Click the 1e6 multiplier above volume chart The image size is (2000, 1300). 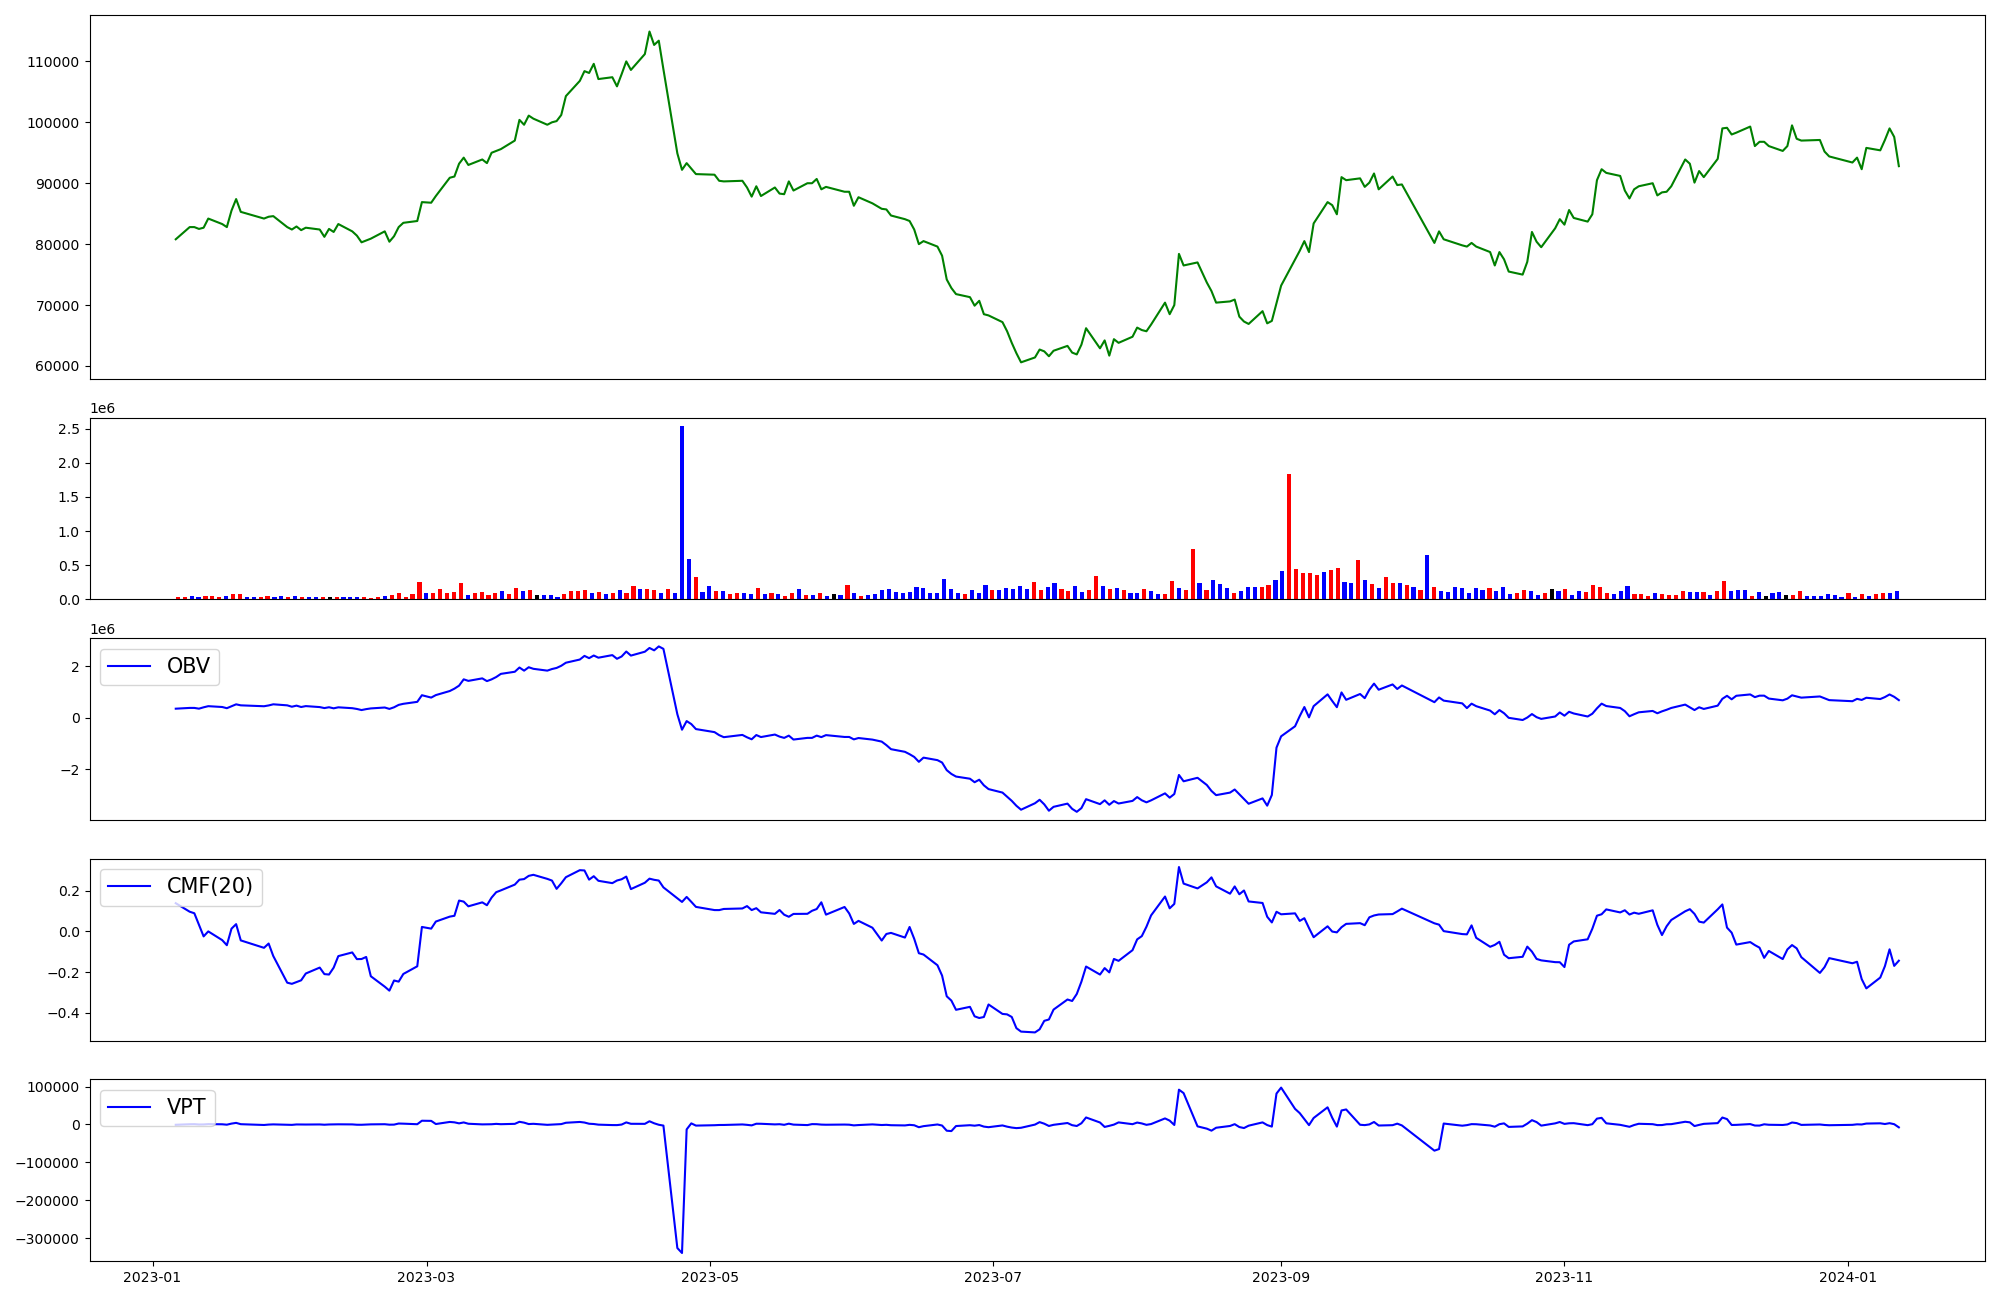[102, 408]
